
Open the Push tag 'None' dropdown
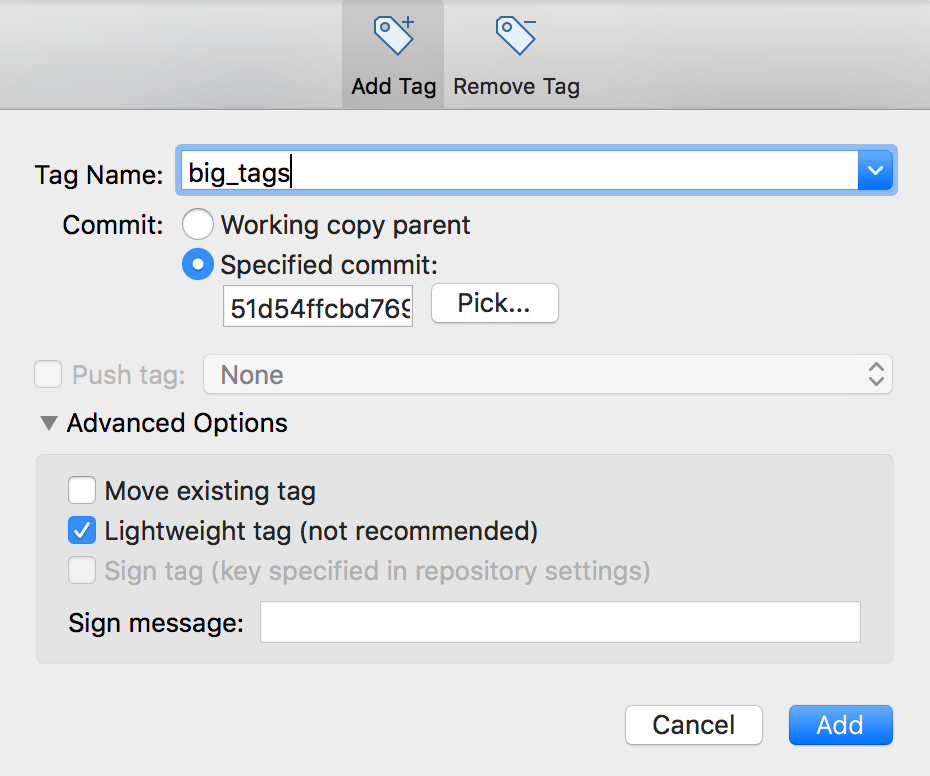tap(547, 375)
